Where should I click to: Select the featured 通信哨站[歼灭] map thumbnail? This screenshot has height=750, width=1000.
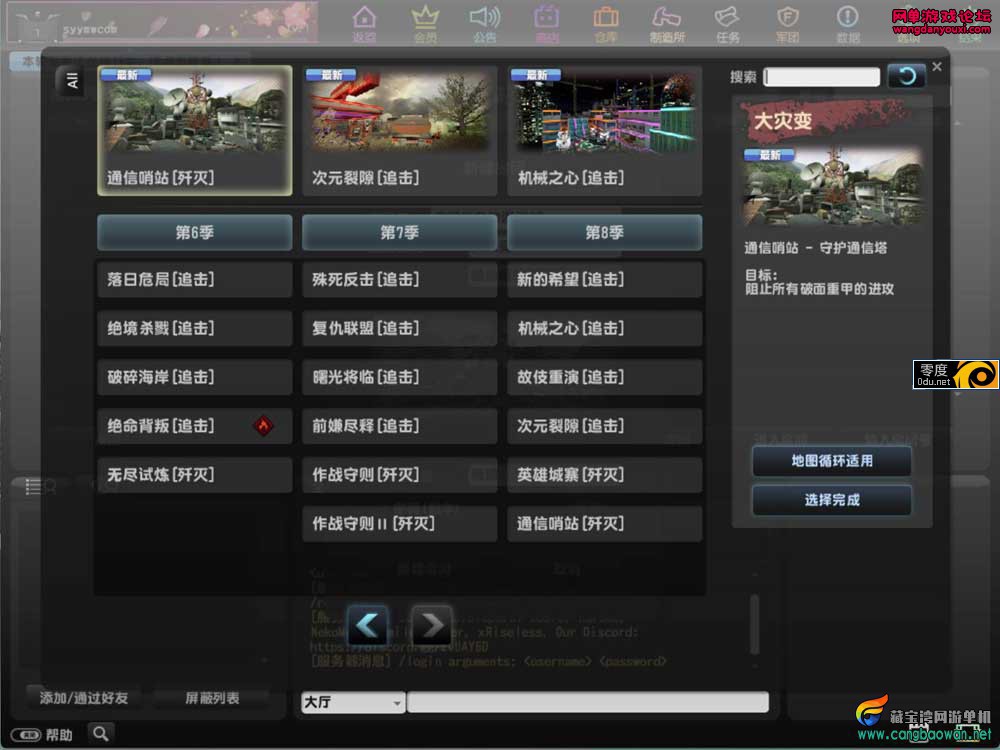tap(195, 130)
